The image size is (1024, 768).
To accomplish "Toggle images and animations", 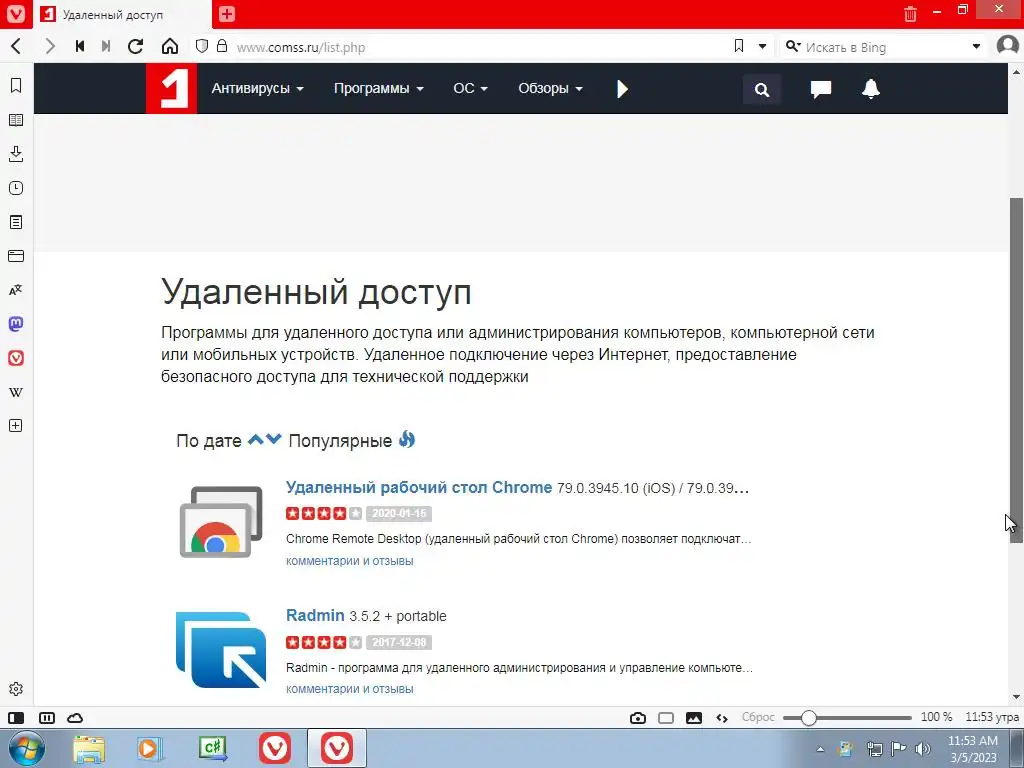I will pos(694,718).
